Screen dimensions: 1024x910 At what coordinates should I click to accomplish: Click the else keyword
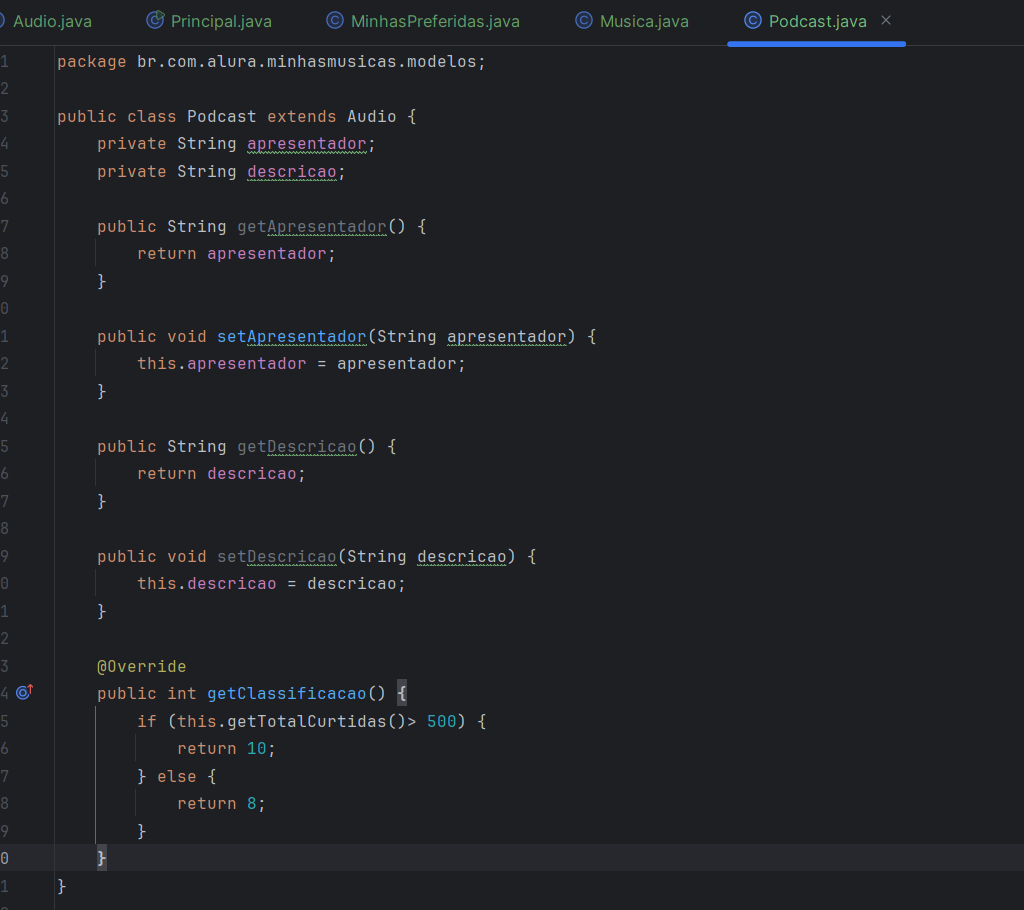176,776
